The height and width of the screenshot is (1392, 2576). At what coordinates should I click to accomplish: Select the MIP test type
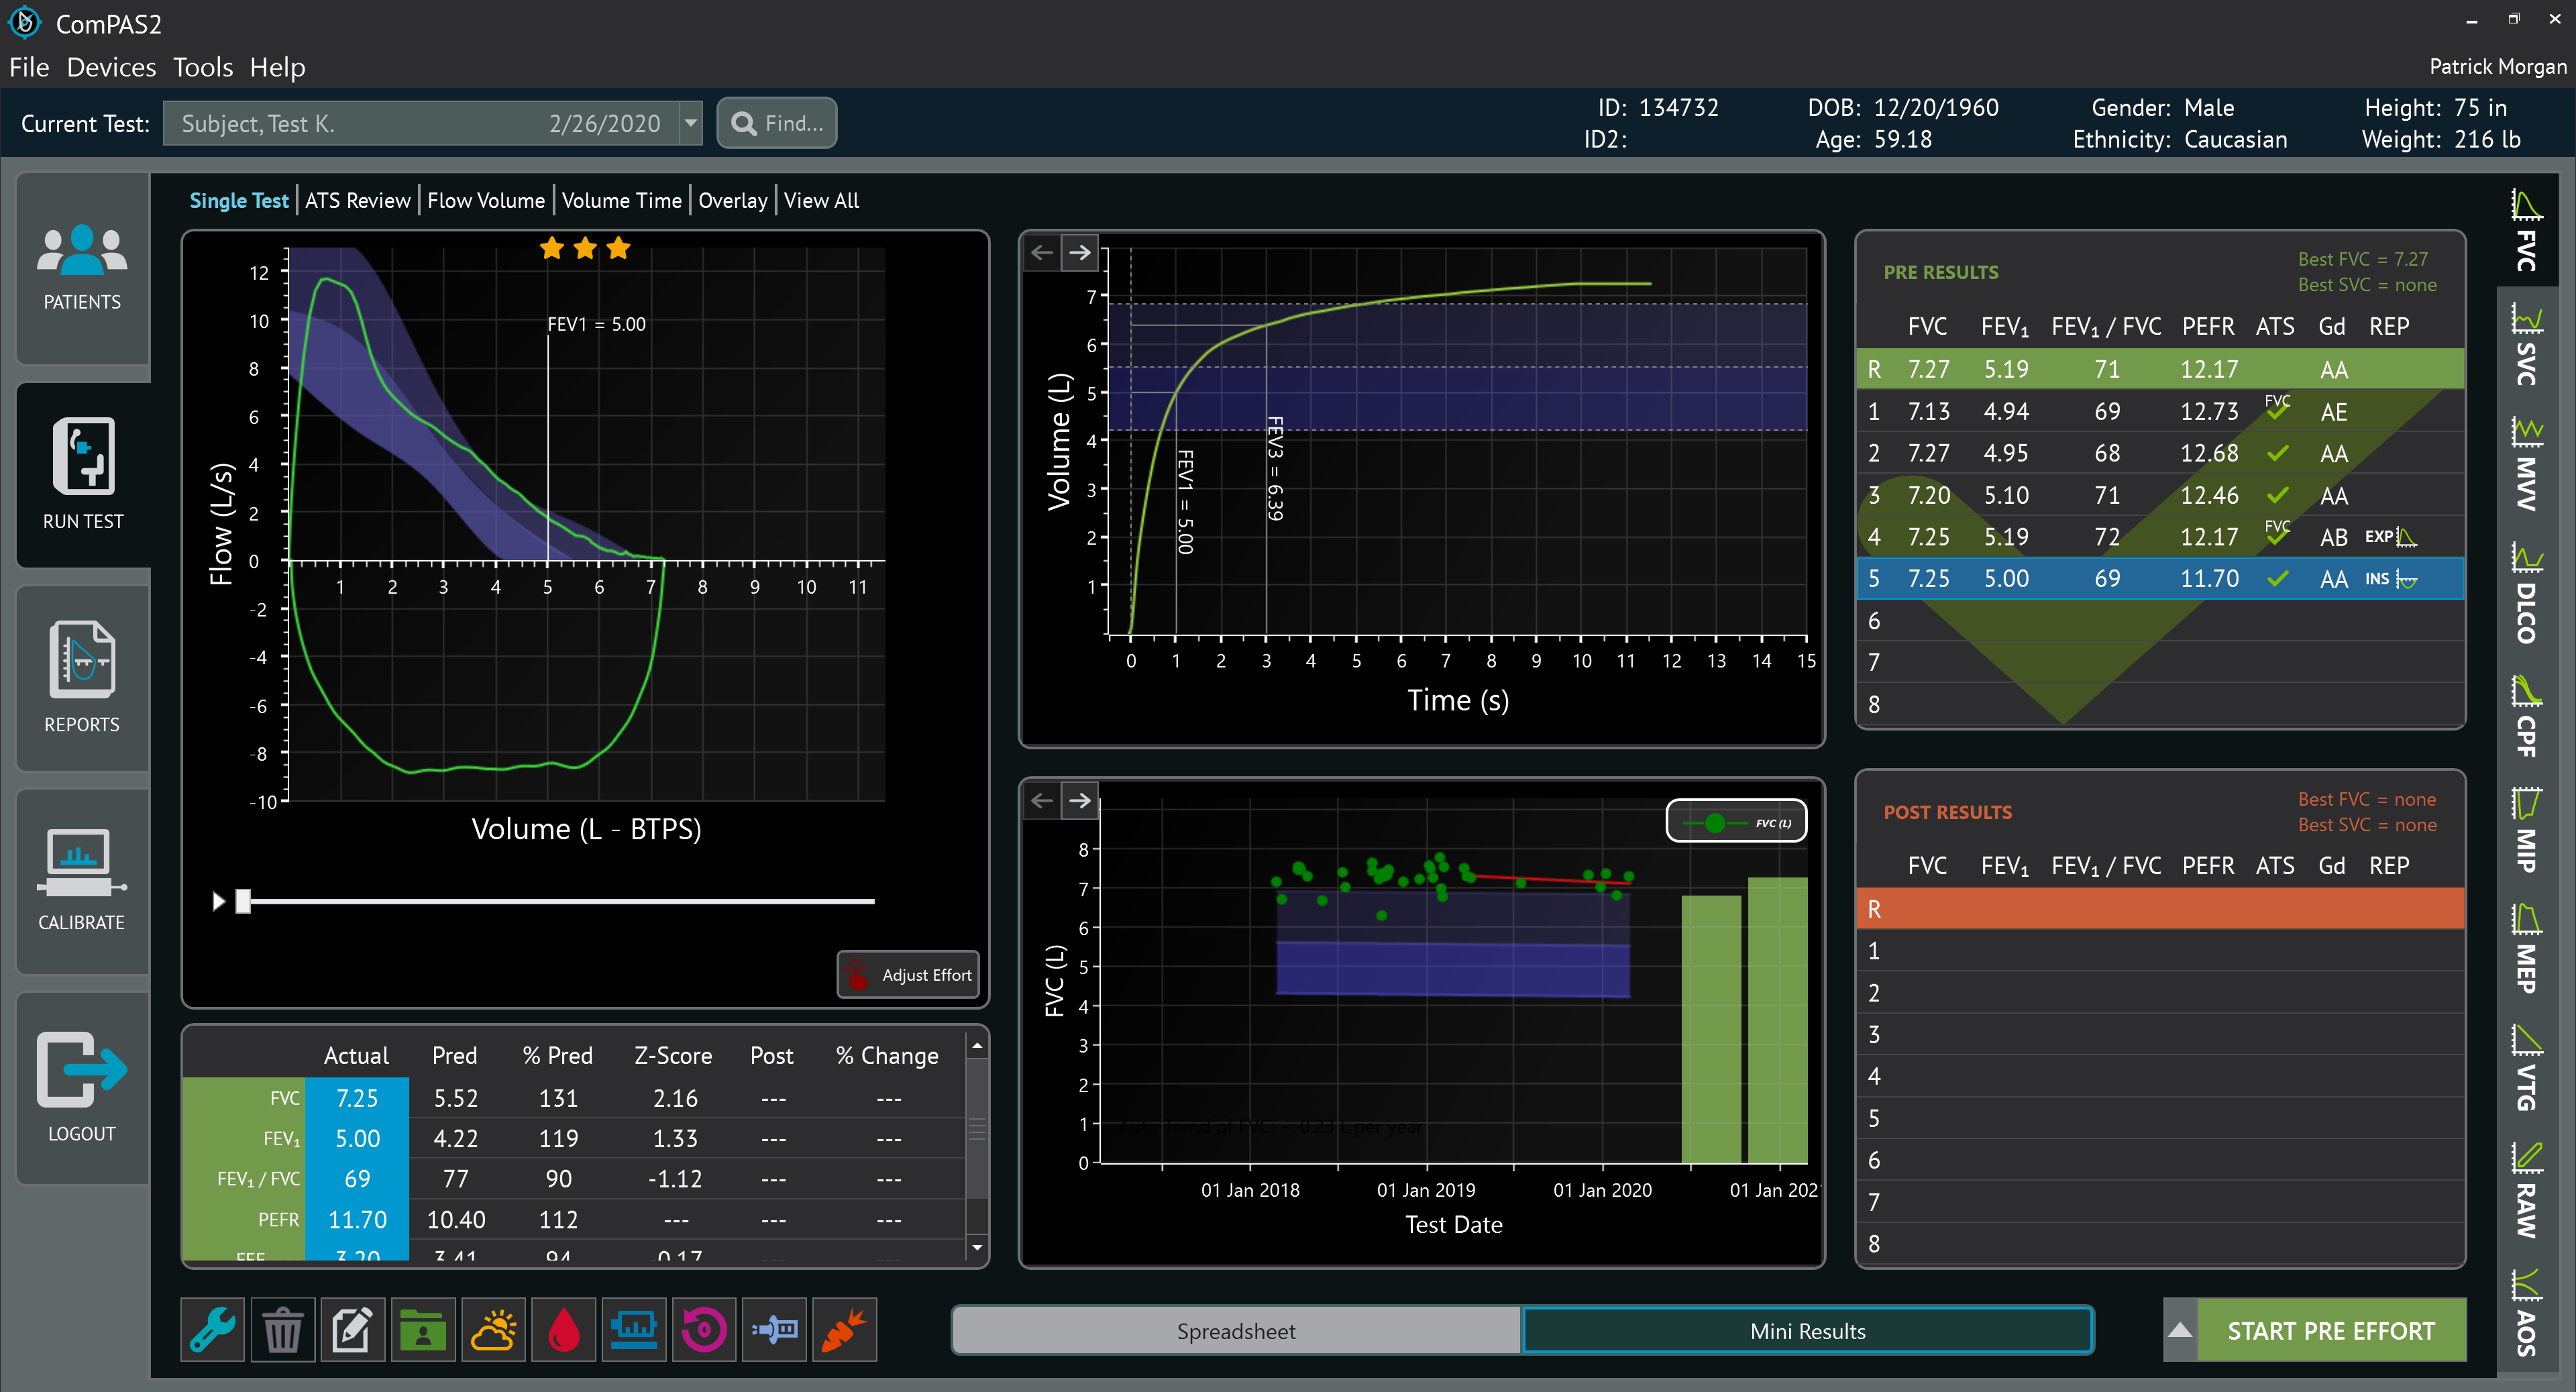coord(2526,830)
